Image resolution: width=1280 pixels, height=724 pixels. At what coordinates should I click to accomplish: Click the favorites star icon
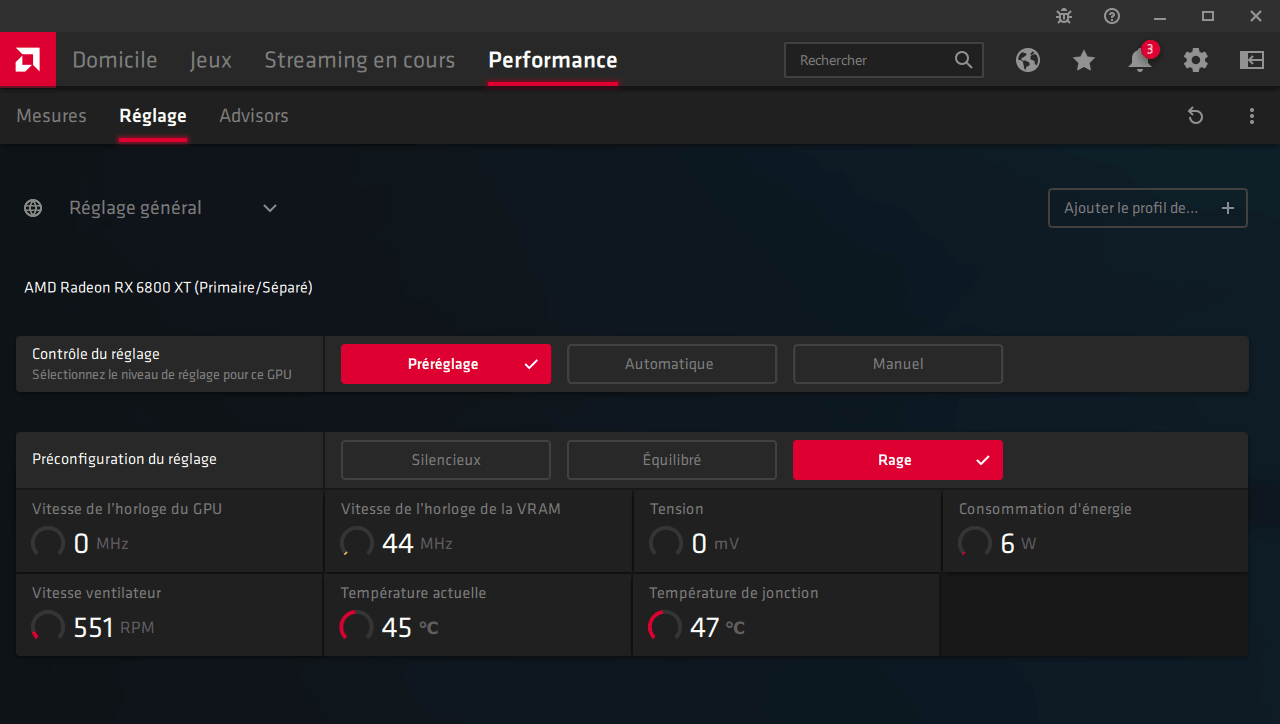click(x=1084, y=60)
